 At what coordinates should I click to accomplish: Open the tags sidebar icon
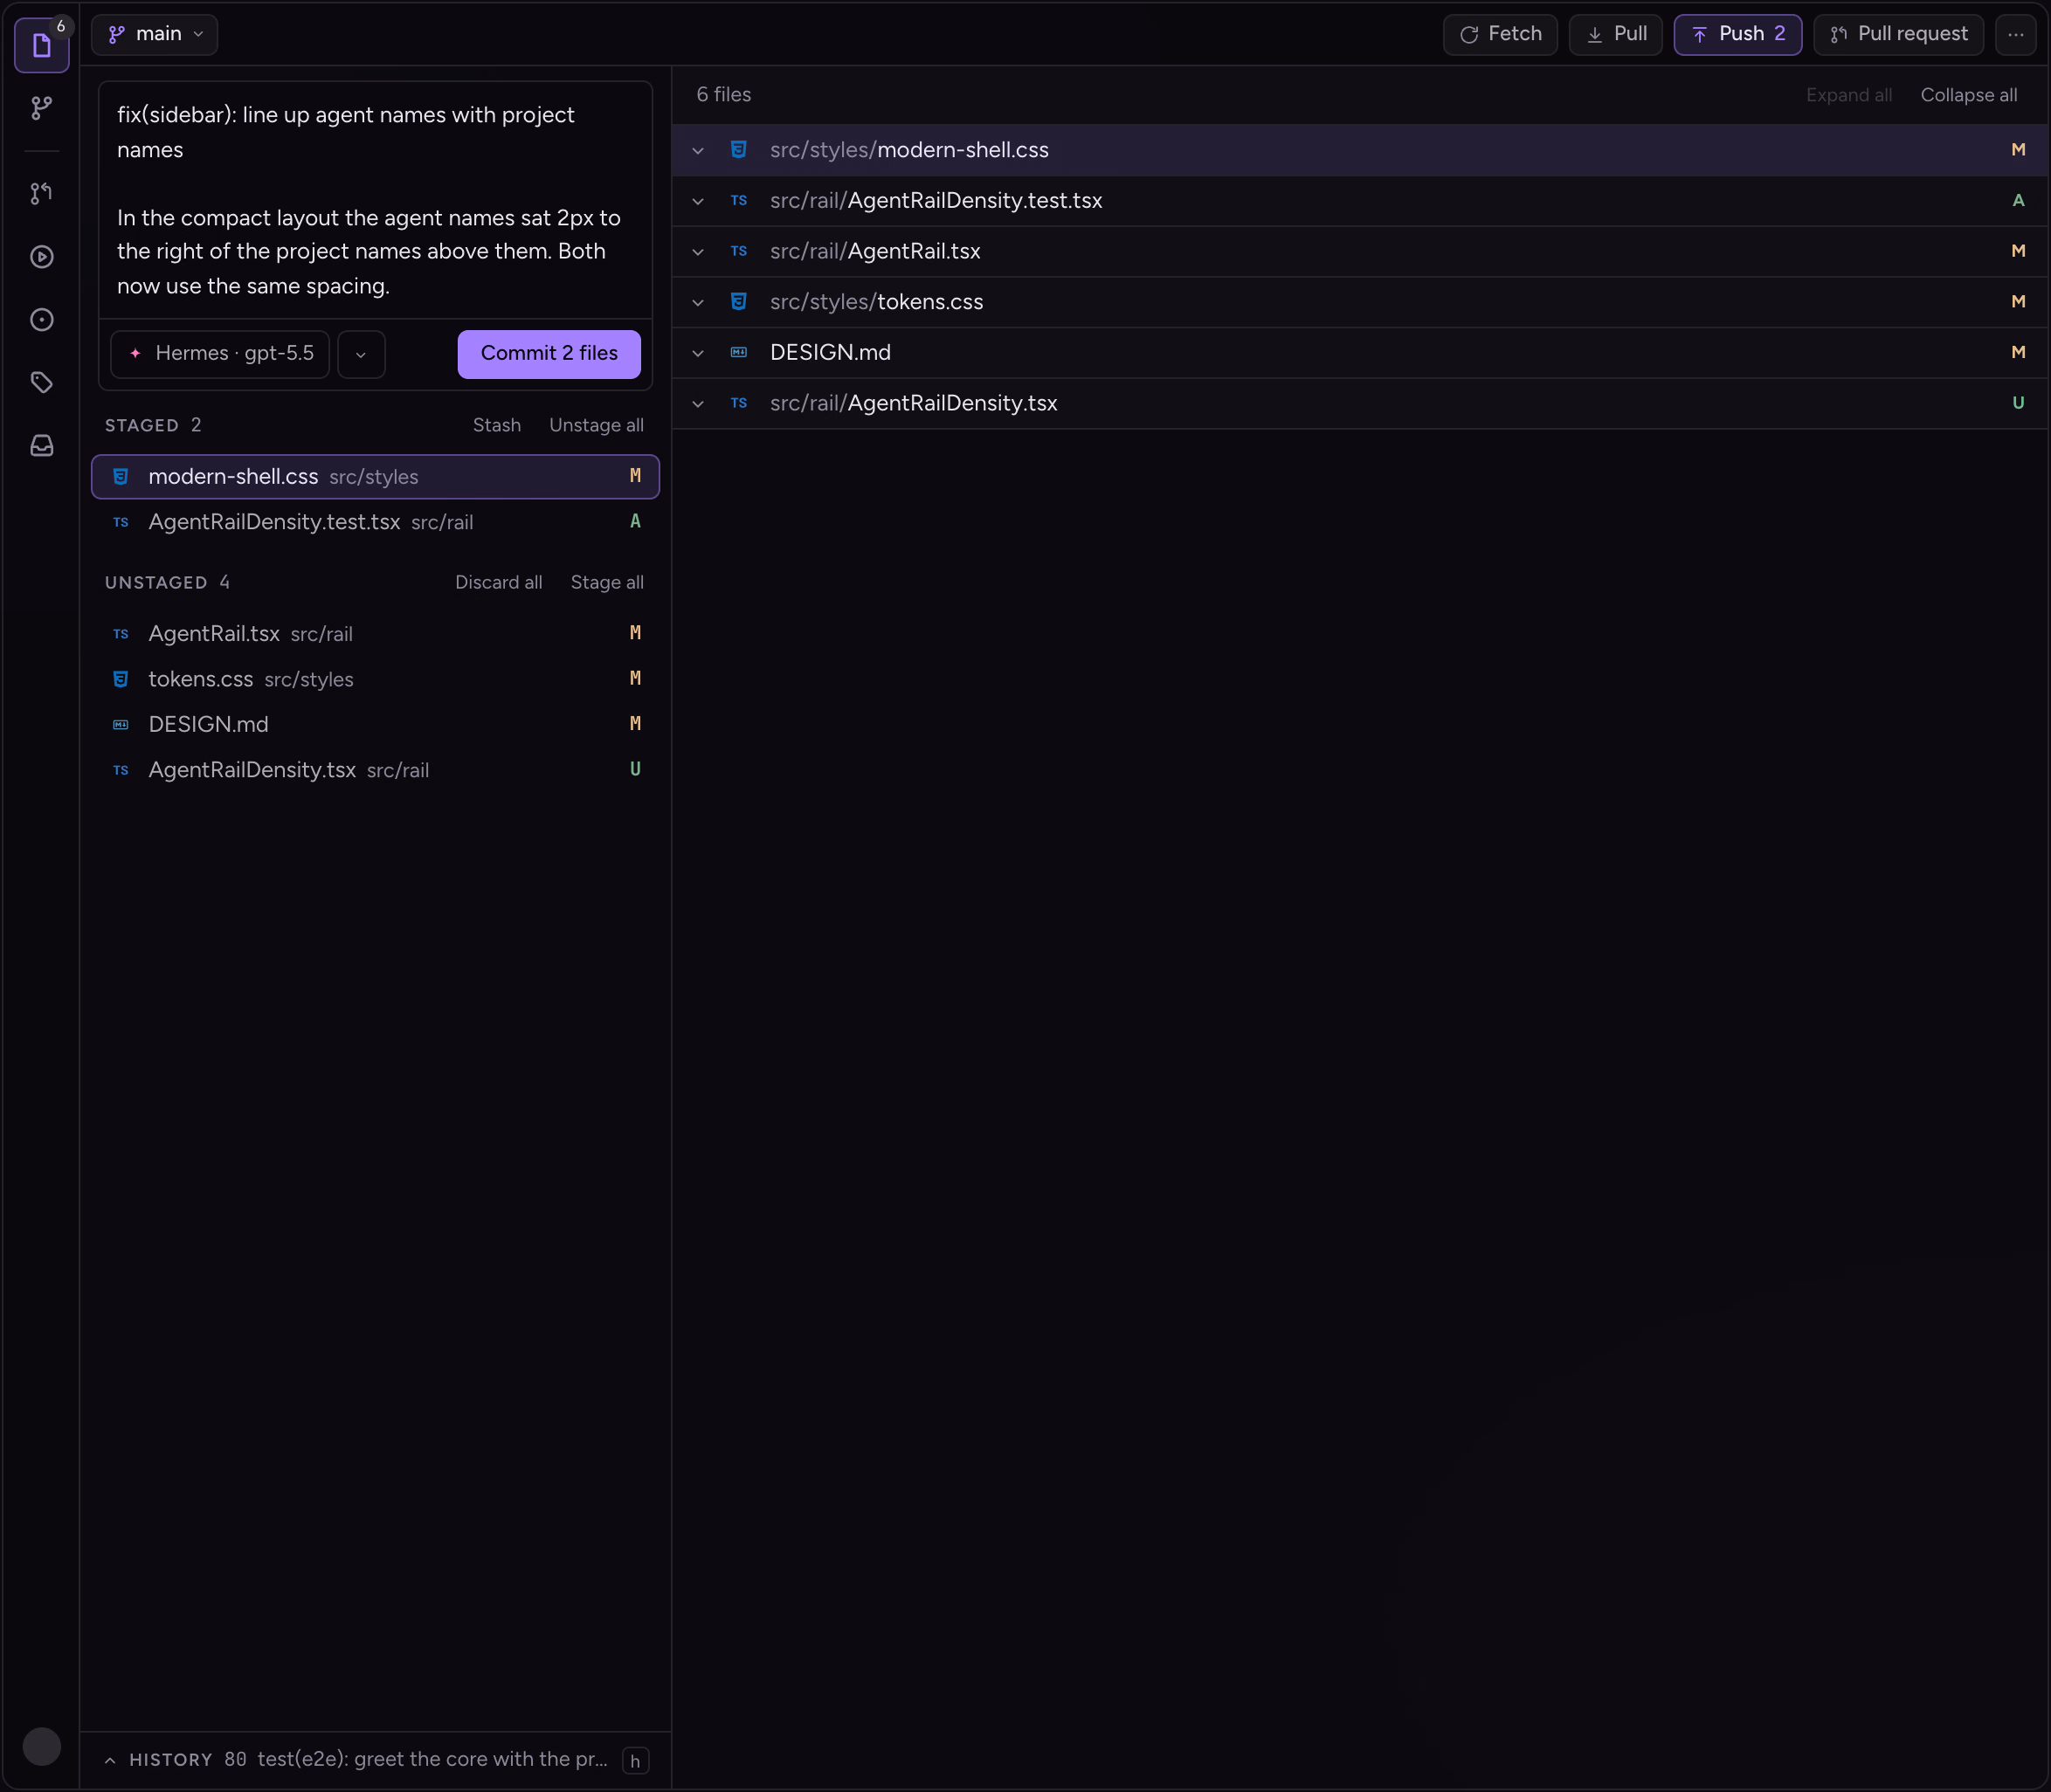tap(42, 383)
